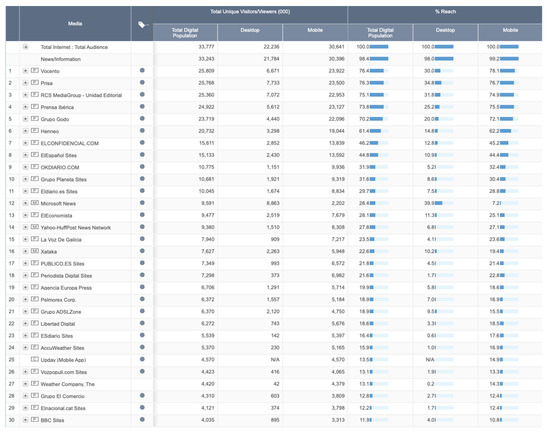Expand the La Voz De Galicia row
The width and height of the screenshot is (550, 435).
tap(25, 240)
